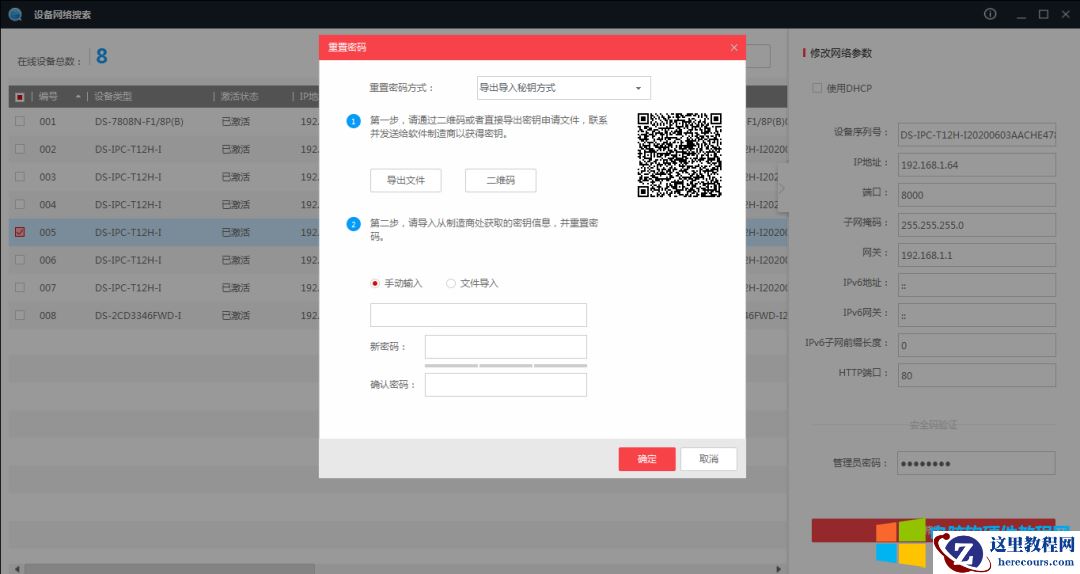
Task: Click the 设备序列号 serial number field
Action: 977,135
